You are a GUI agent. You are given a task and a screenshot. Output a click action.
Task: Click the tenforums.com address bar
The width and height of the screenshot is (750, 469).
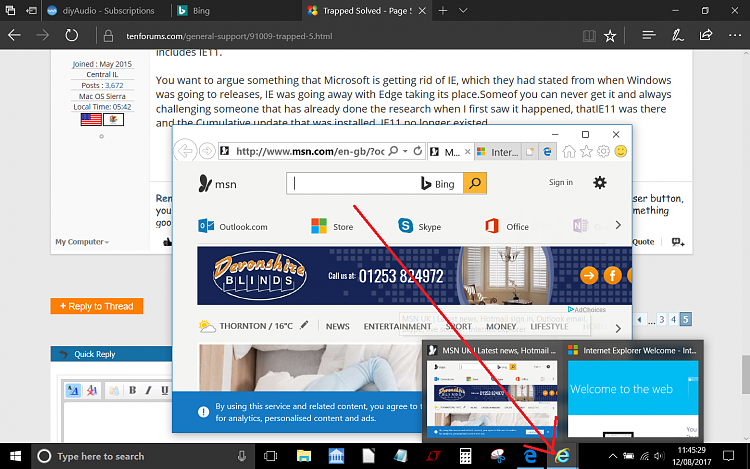pyautogui.click(x=230, y=36)
